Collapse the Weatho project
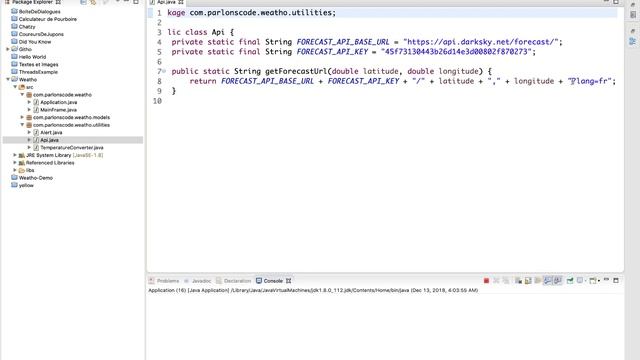The width and height of the screenshot is (640, 360). pyautogui.click(x=8, y=80)
